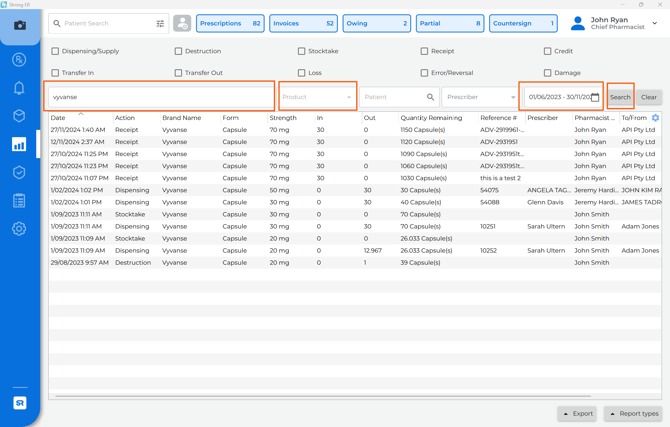Open the Countersign tab
This screenshot has width=670, height=427.
pyautogui.click(x=523, y=23)
